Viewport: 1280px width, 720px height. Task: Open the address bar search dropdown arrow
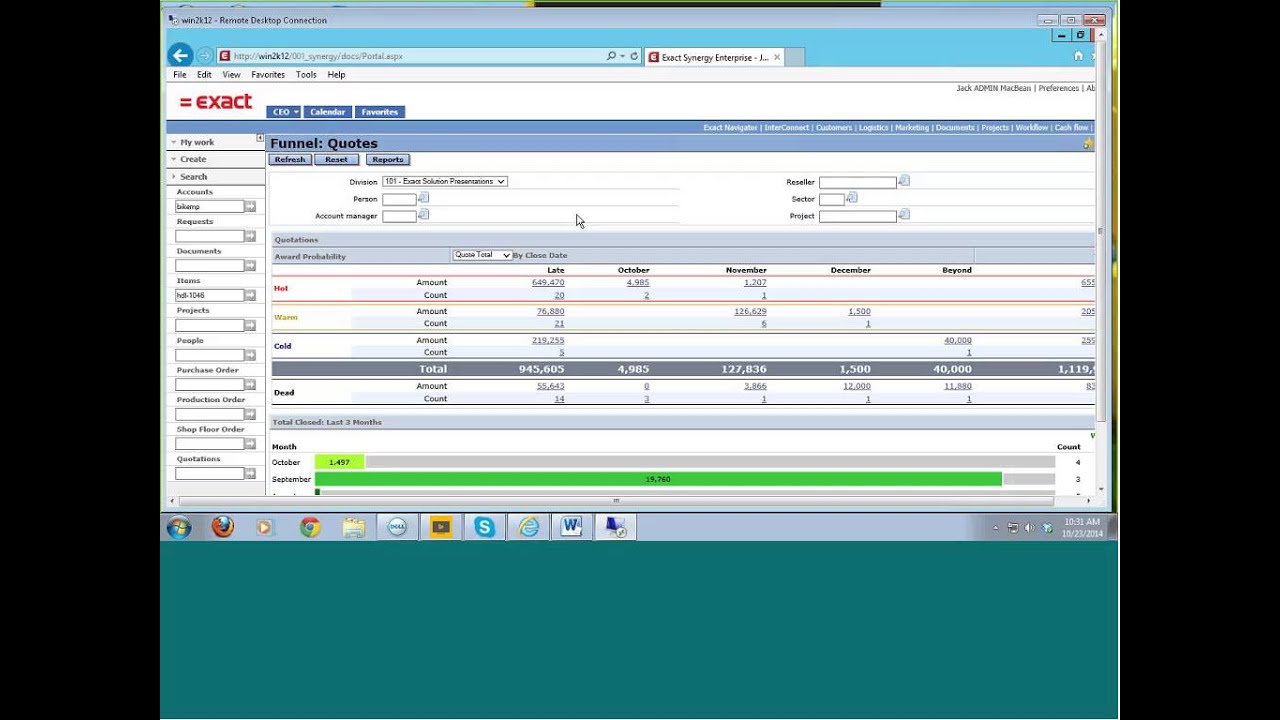tap(622, 56)
